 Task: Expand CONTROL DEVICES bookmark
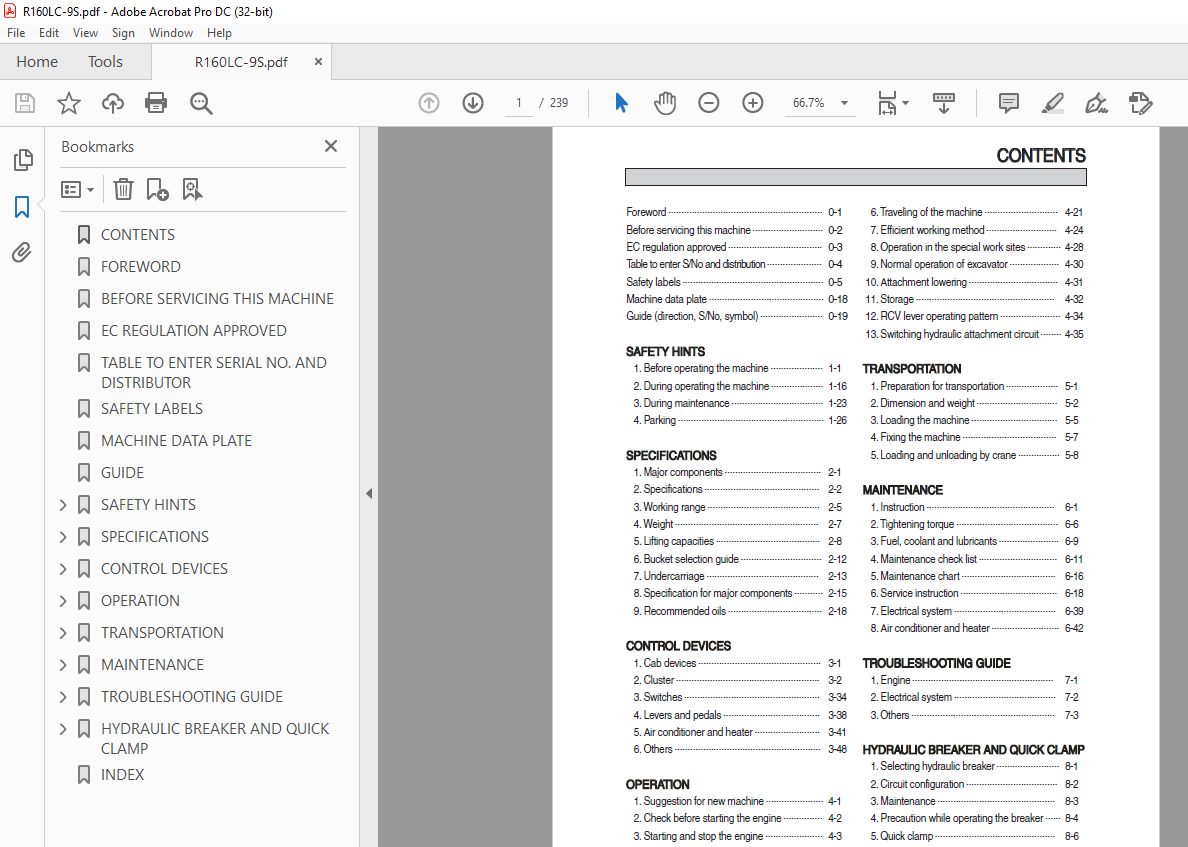(x=63, y=569)
